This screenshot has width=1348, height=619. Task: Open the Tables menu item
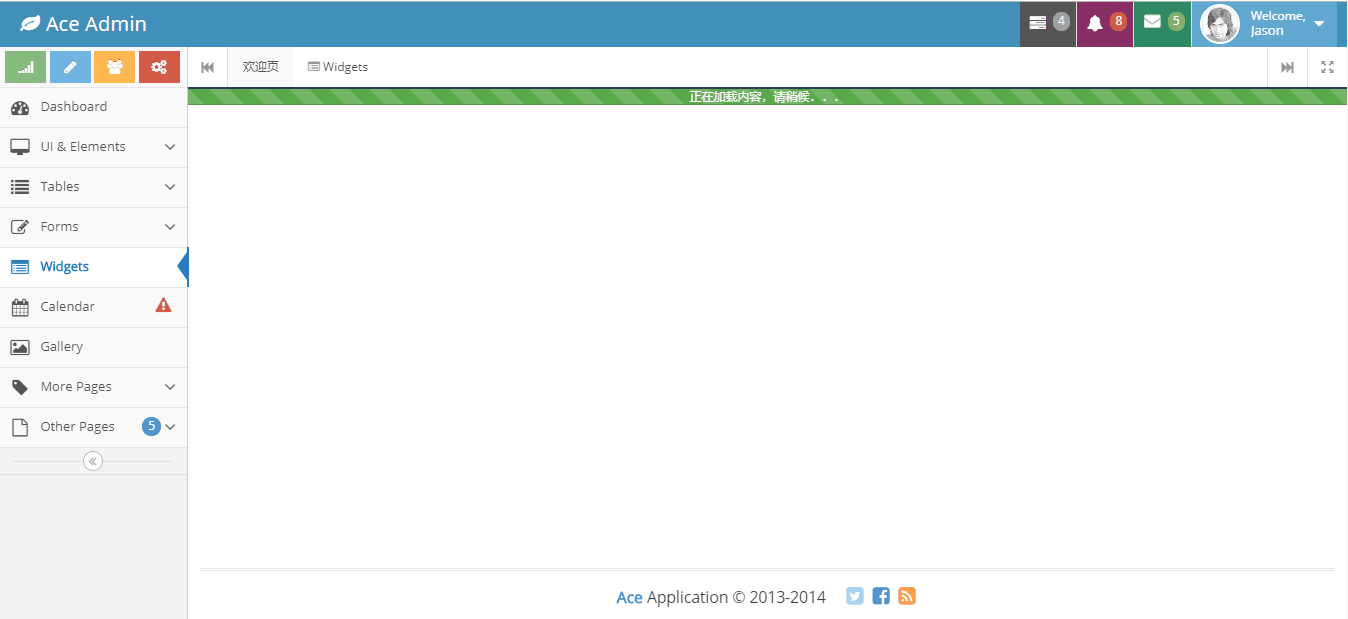coord(94,187)
